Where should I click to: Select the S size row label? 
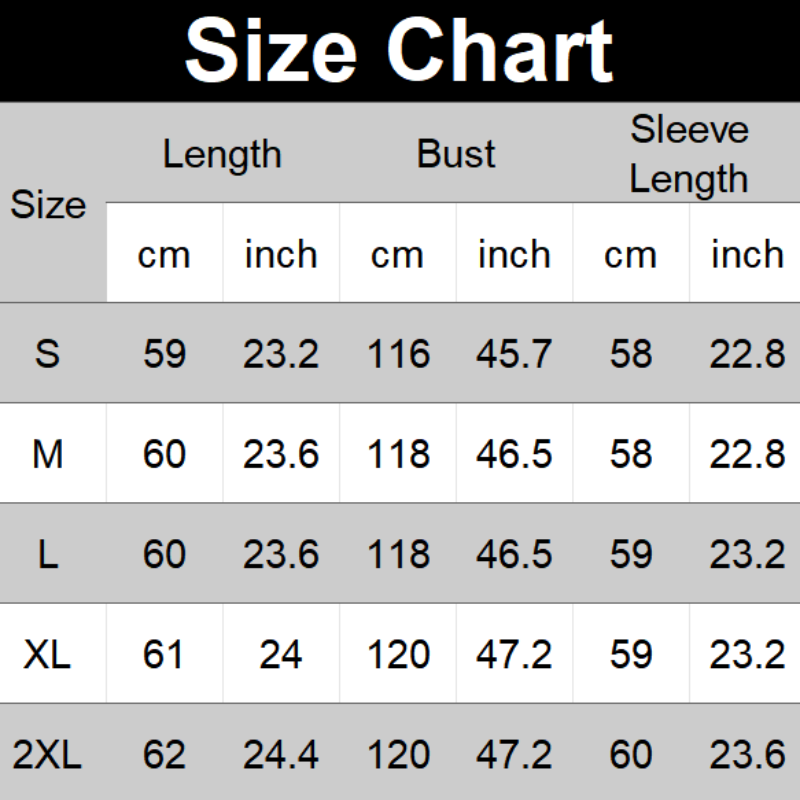pyautogui.click(x=48, y=354)
